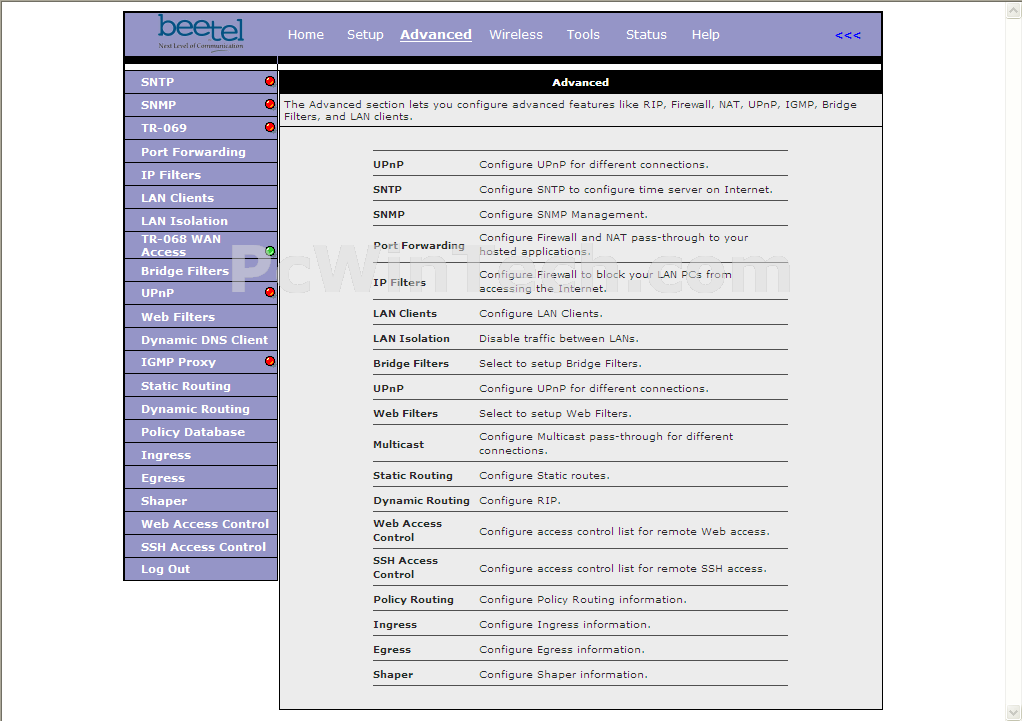
Task: View the Status tab
Action: [x=646, y=35]
